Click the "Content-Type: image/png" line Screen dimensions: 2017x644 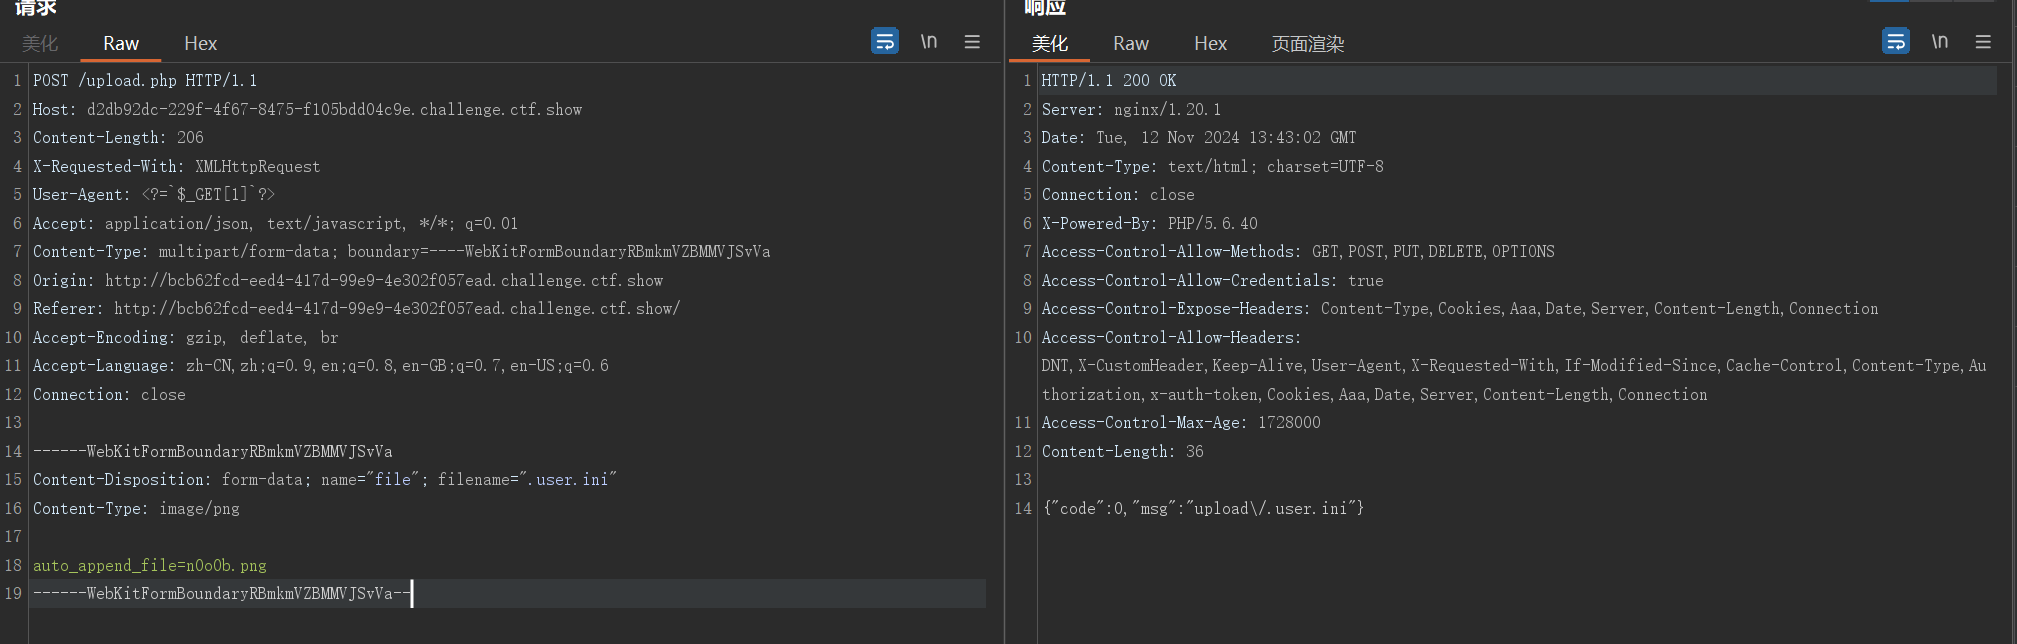(136, 508)
